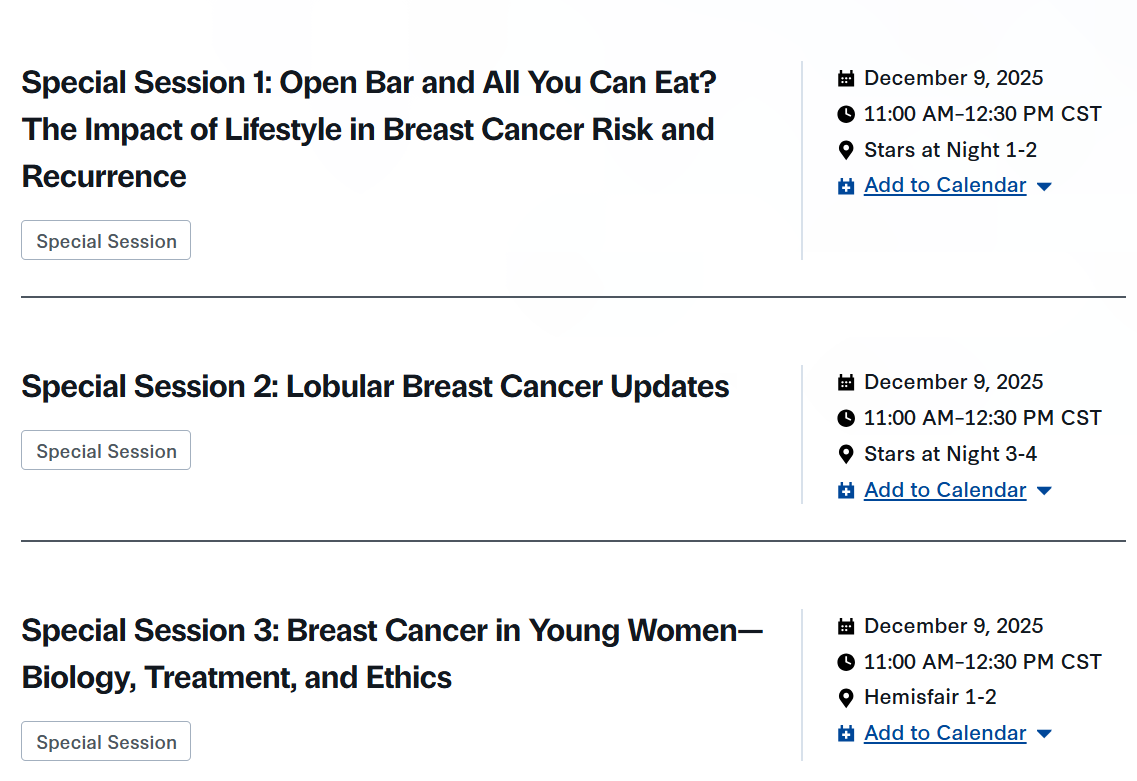Click clock icon for Special Session 1 time
The width and height of the screenshot is (1137, 781).
tap(846, 114)
